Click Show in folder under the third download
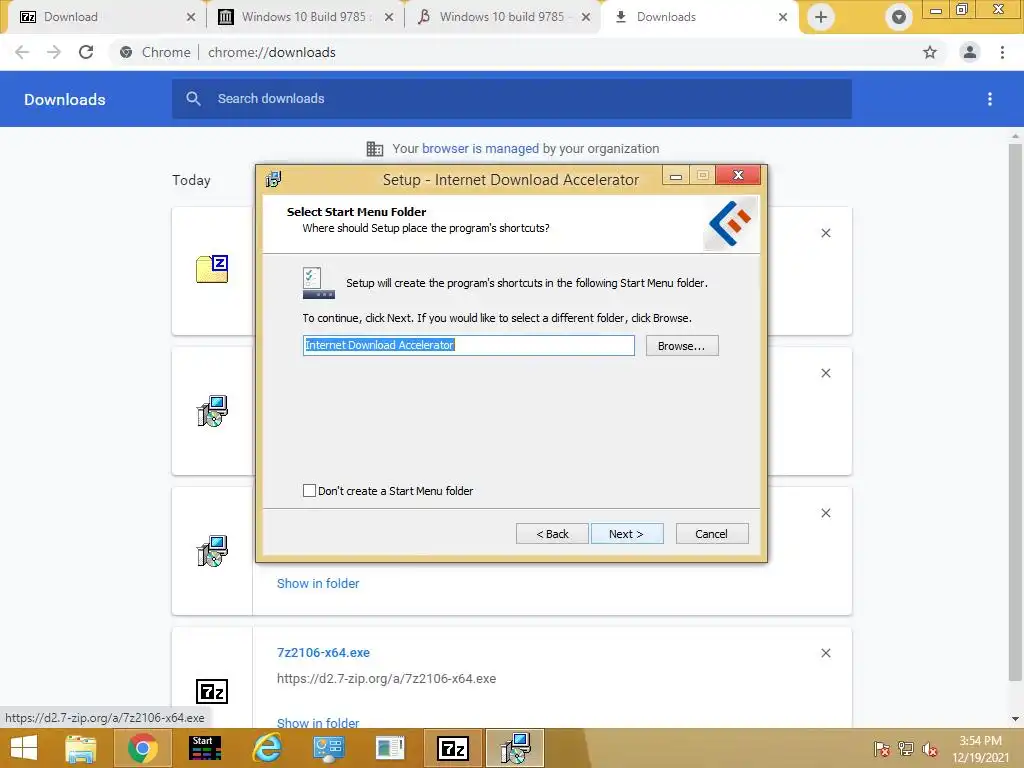 click(x=318, y=583)
